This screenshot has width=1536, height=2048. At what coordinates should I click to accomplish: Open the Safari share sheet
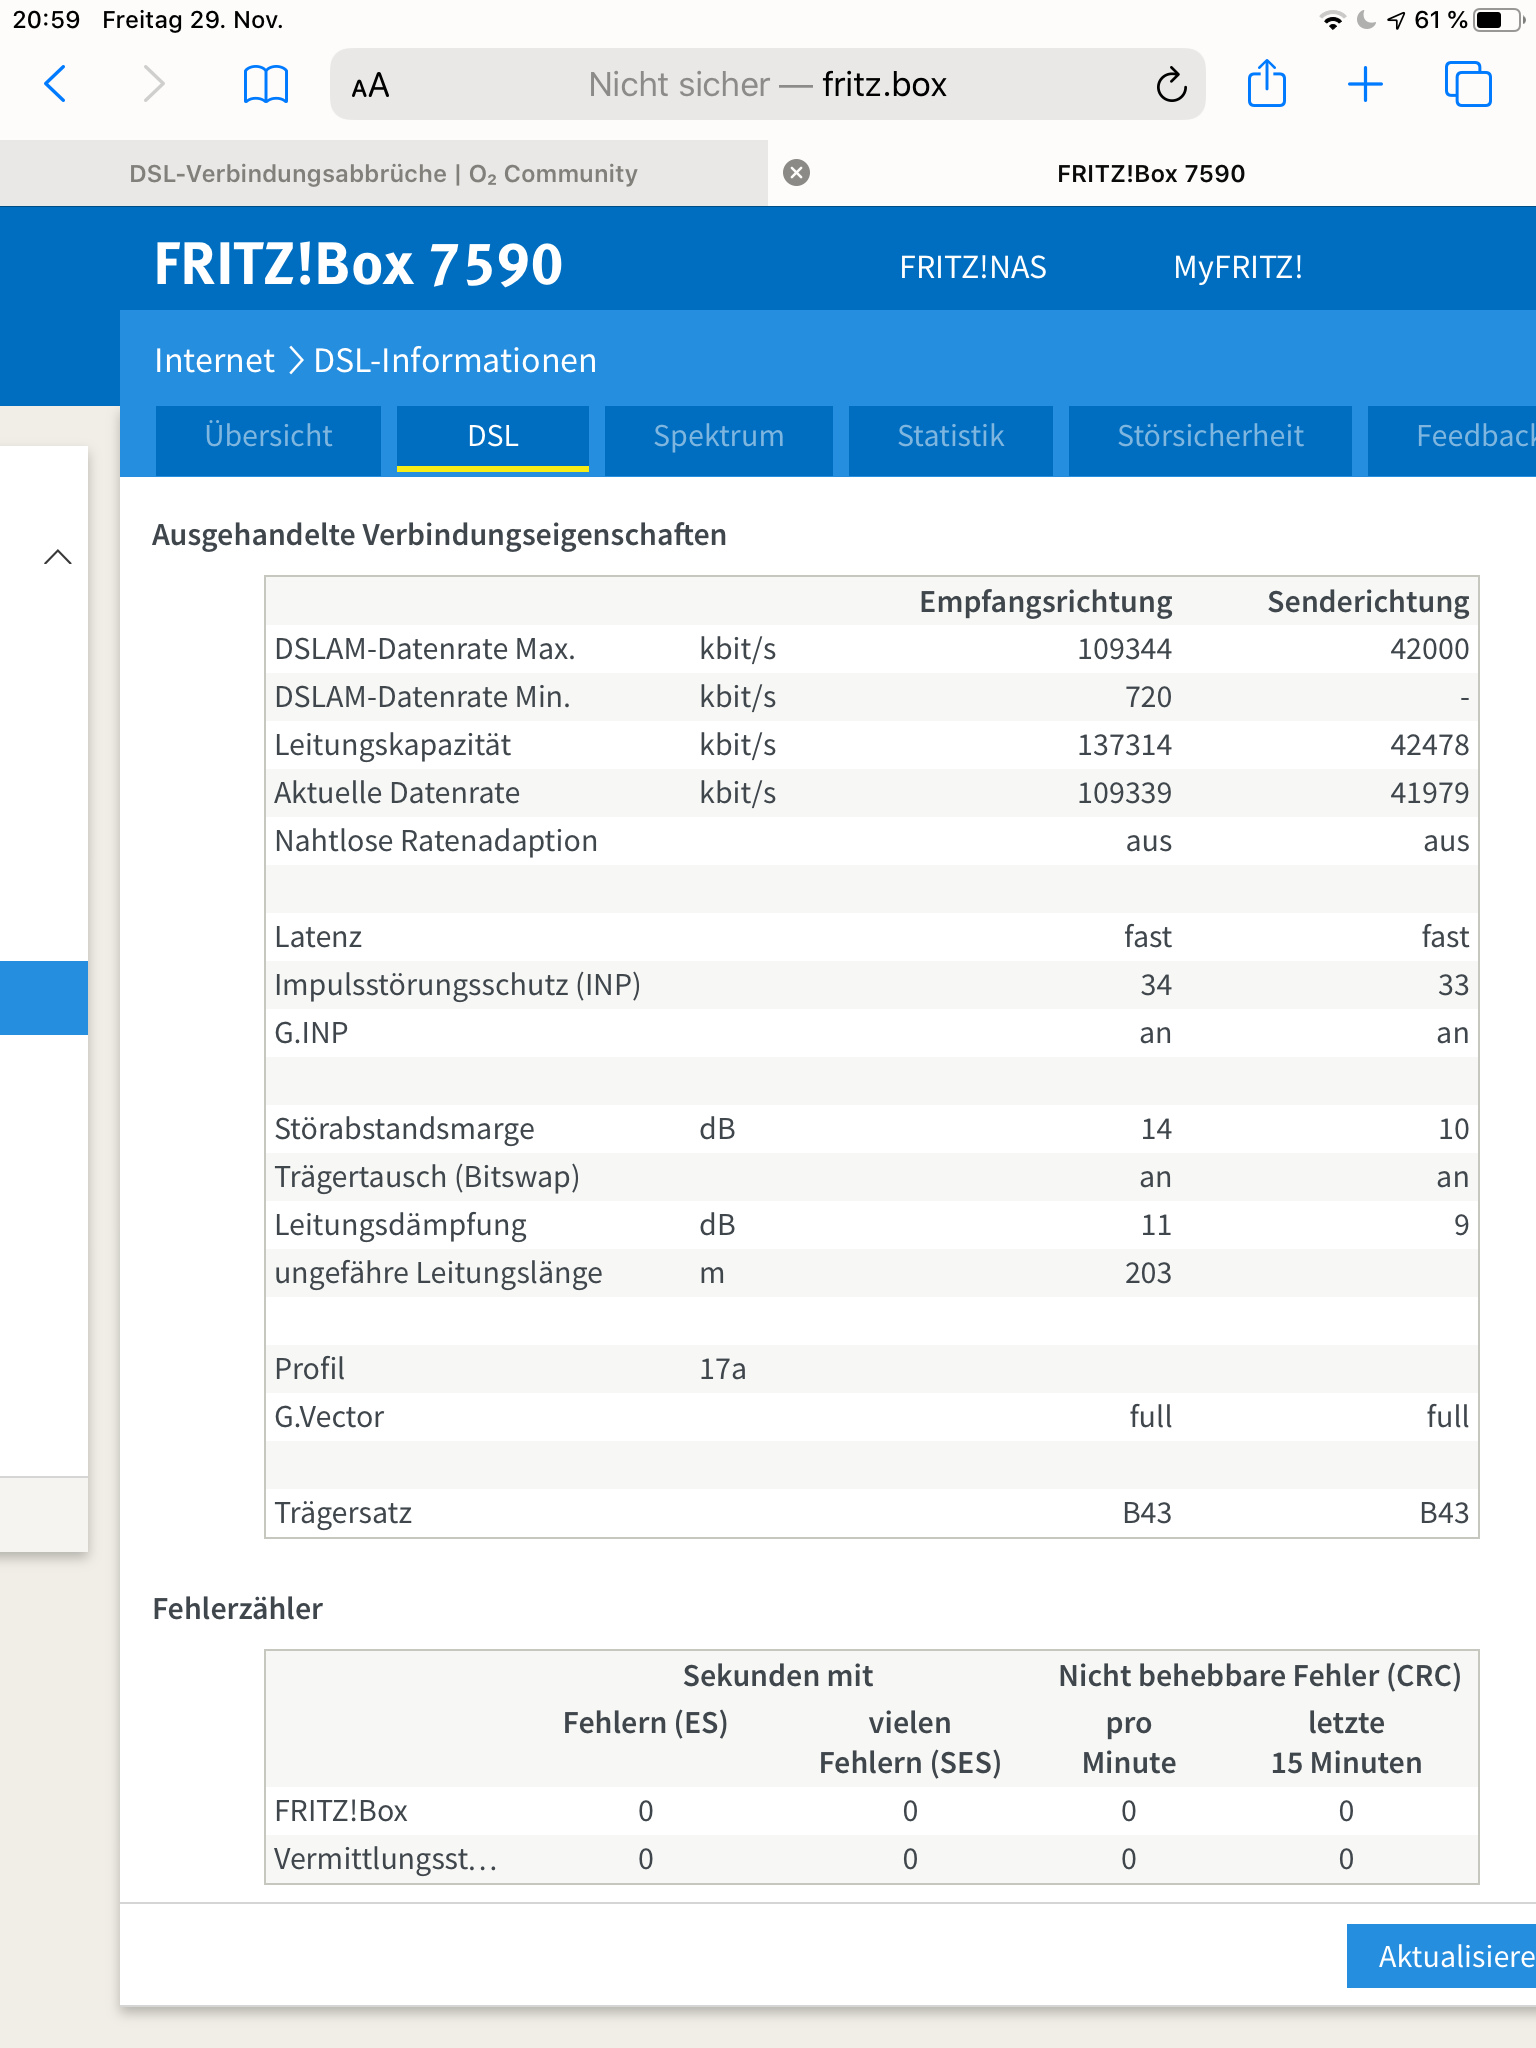(x=1267, y=83)
